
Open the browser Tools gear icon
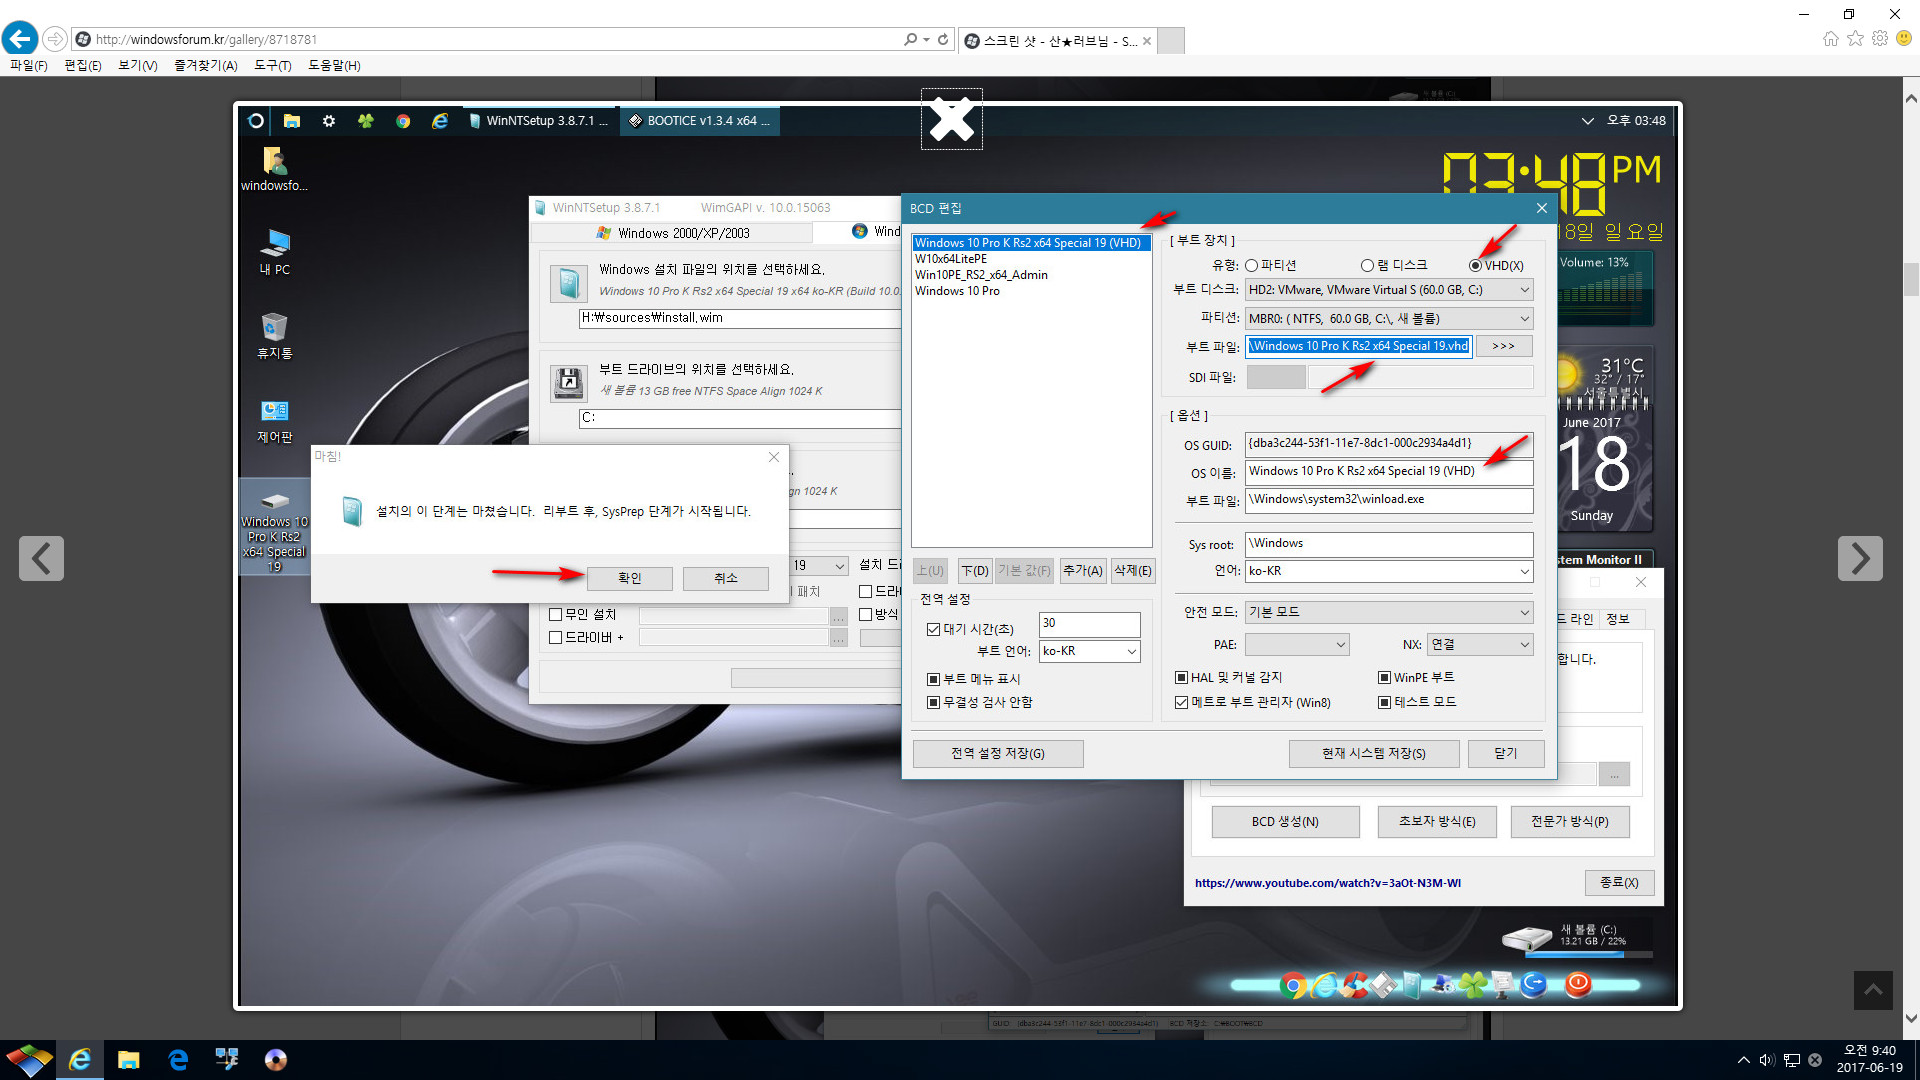click(1880, 39)
